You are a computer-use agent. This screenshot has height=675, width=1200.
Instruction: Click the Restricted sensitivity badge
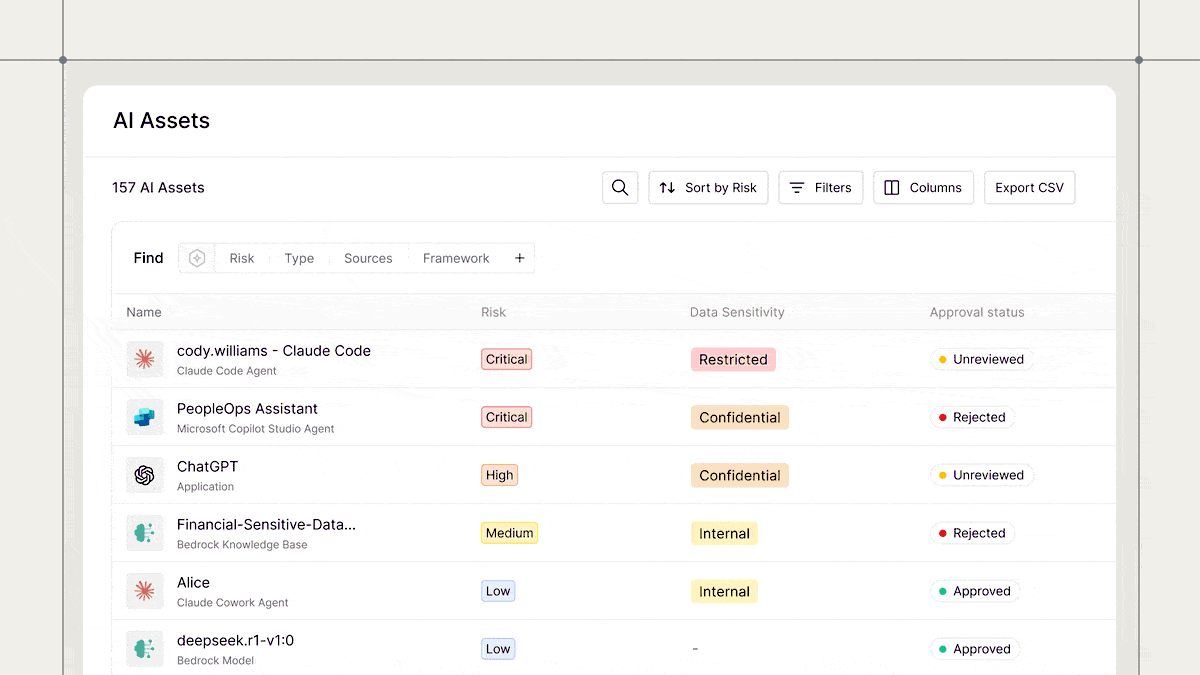733,359
